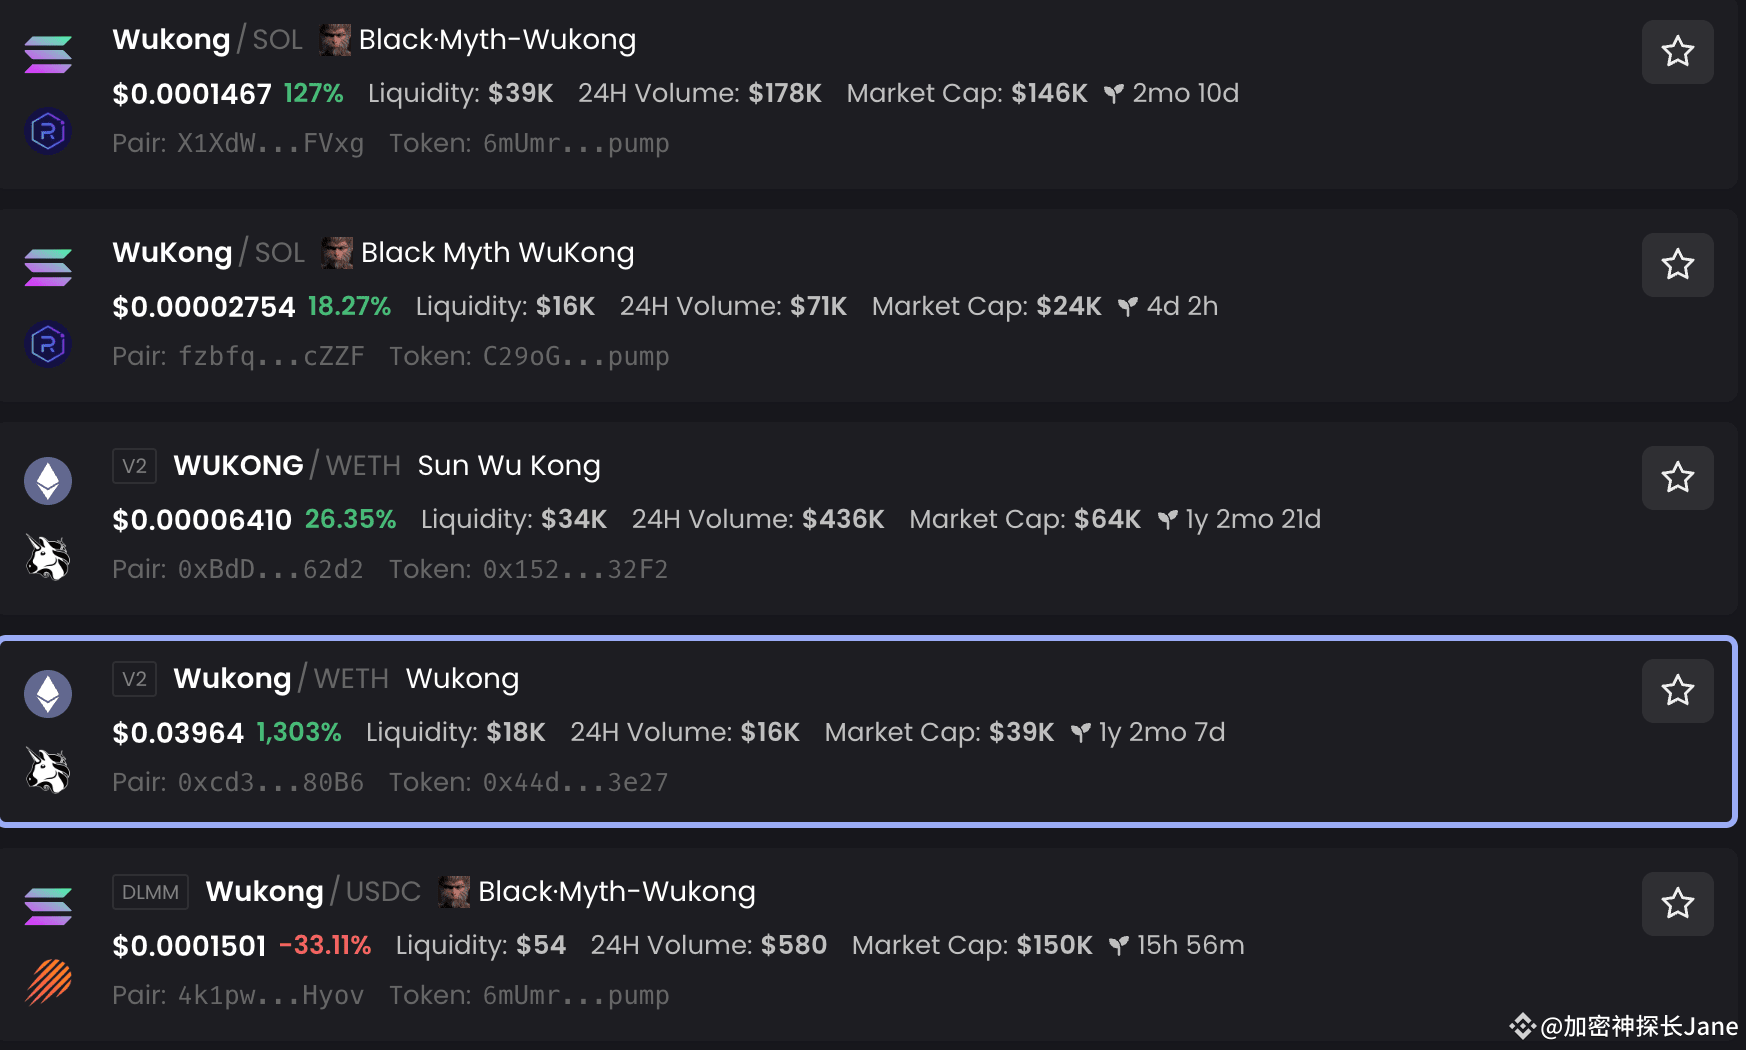Favorite the Wukong/SOL $0.0001467 pair star
Image resolution: width=1746 pixels, height=1050 pixels.
[1677, 52]
